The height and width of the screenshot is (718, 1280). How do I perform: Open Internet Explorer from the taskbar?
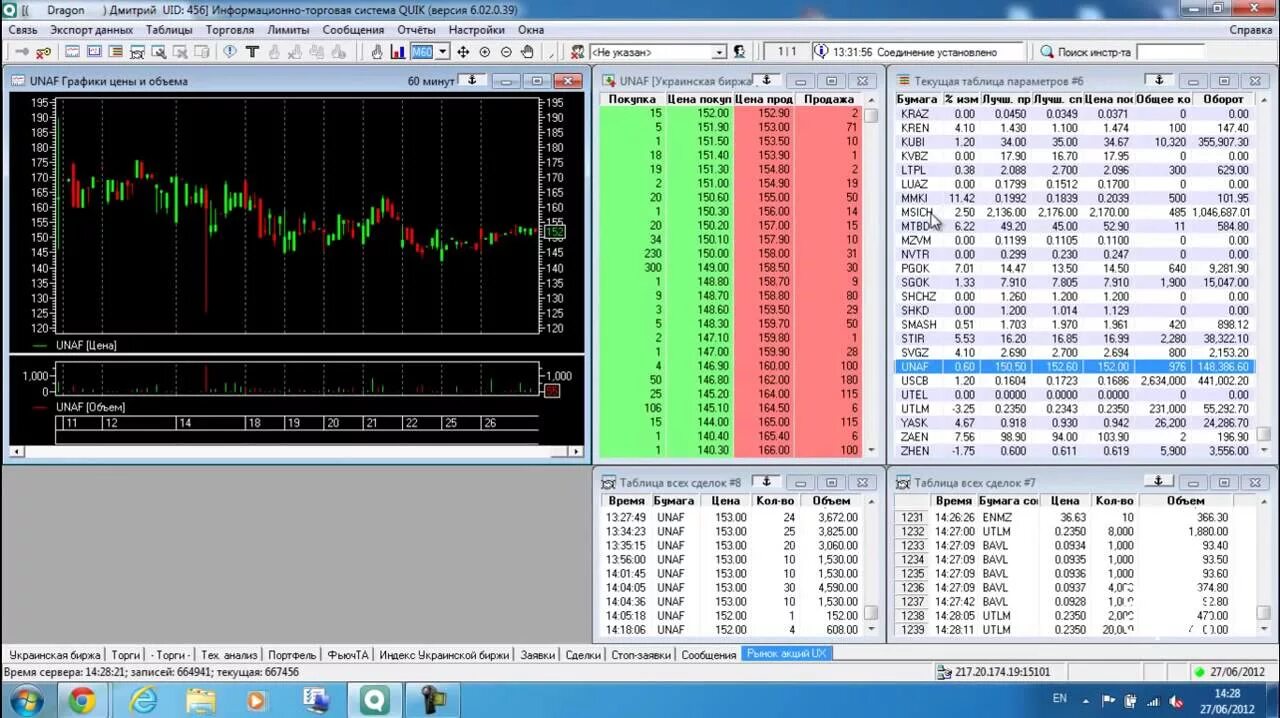click(143, 700)
